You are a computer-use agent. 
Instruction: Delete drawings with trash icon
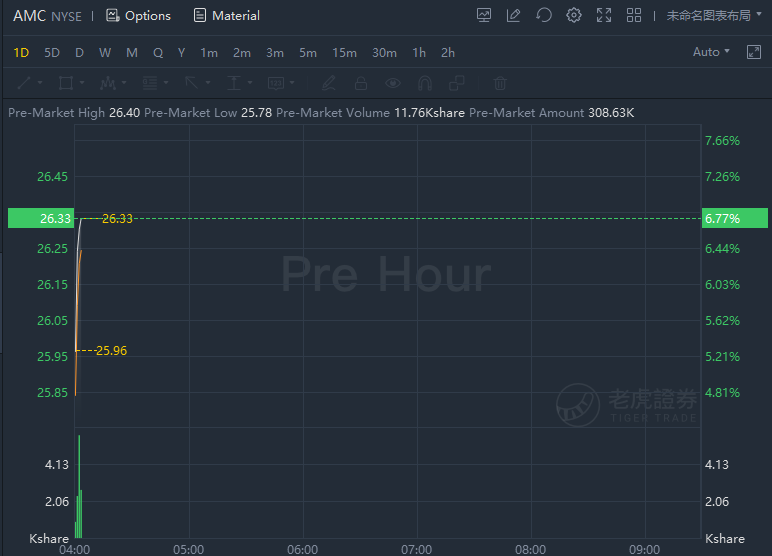coord(500,83)
